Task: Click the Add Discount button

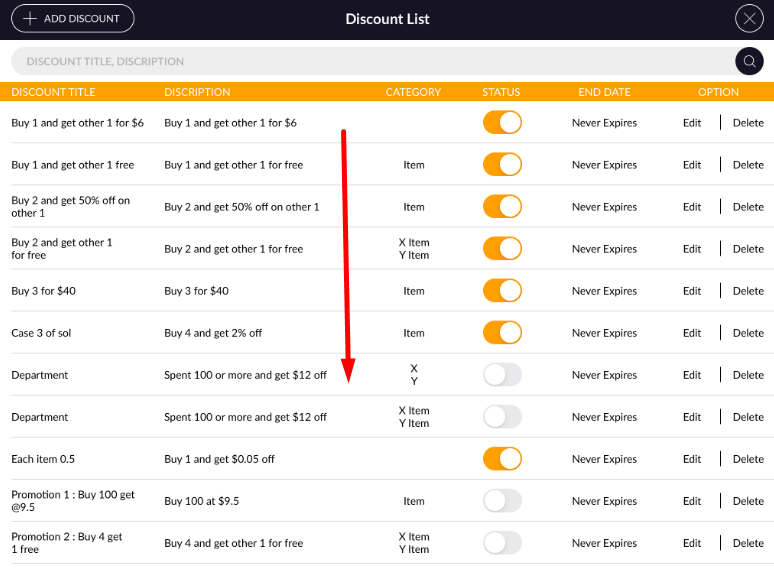Action: 72,19
